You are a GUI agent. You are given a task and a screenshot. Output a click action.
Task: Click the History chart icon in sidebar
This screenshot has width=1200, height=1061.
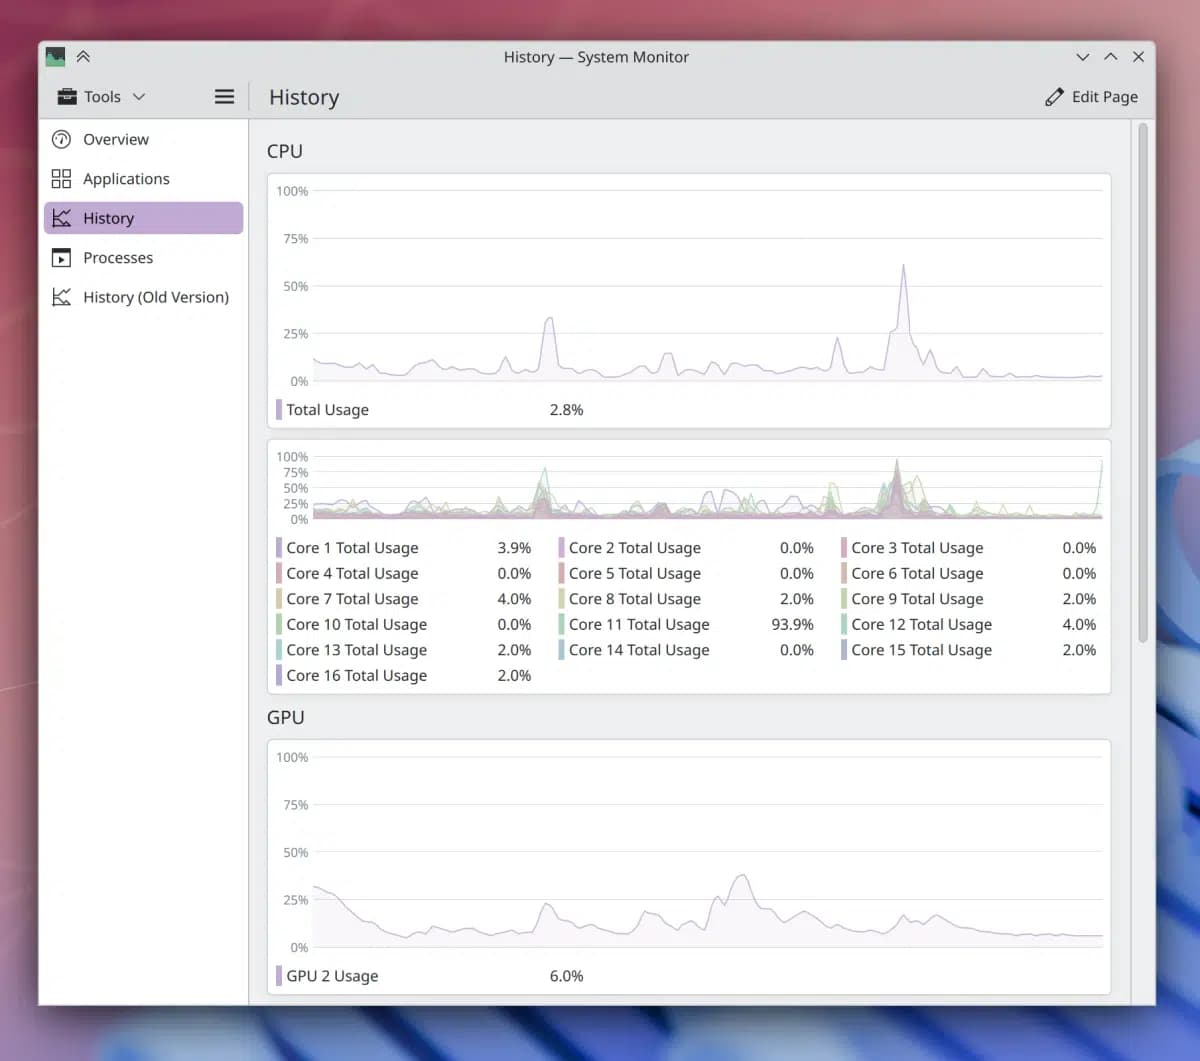[x=61, y=218]
